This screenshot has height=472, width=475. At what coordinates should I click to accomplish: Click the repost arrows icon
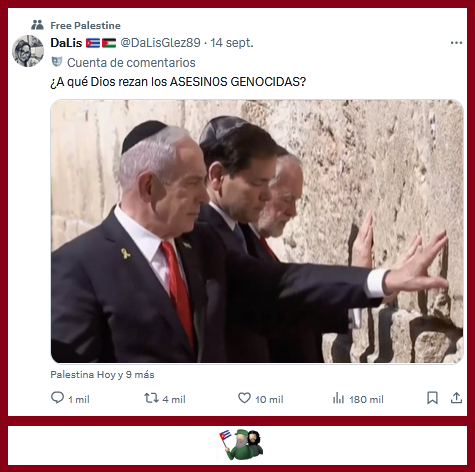[x=151, y=398]
